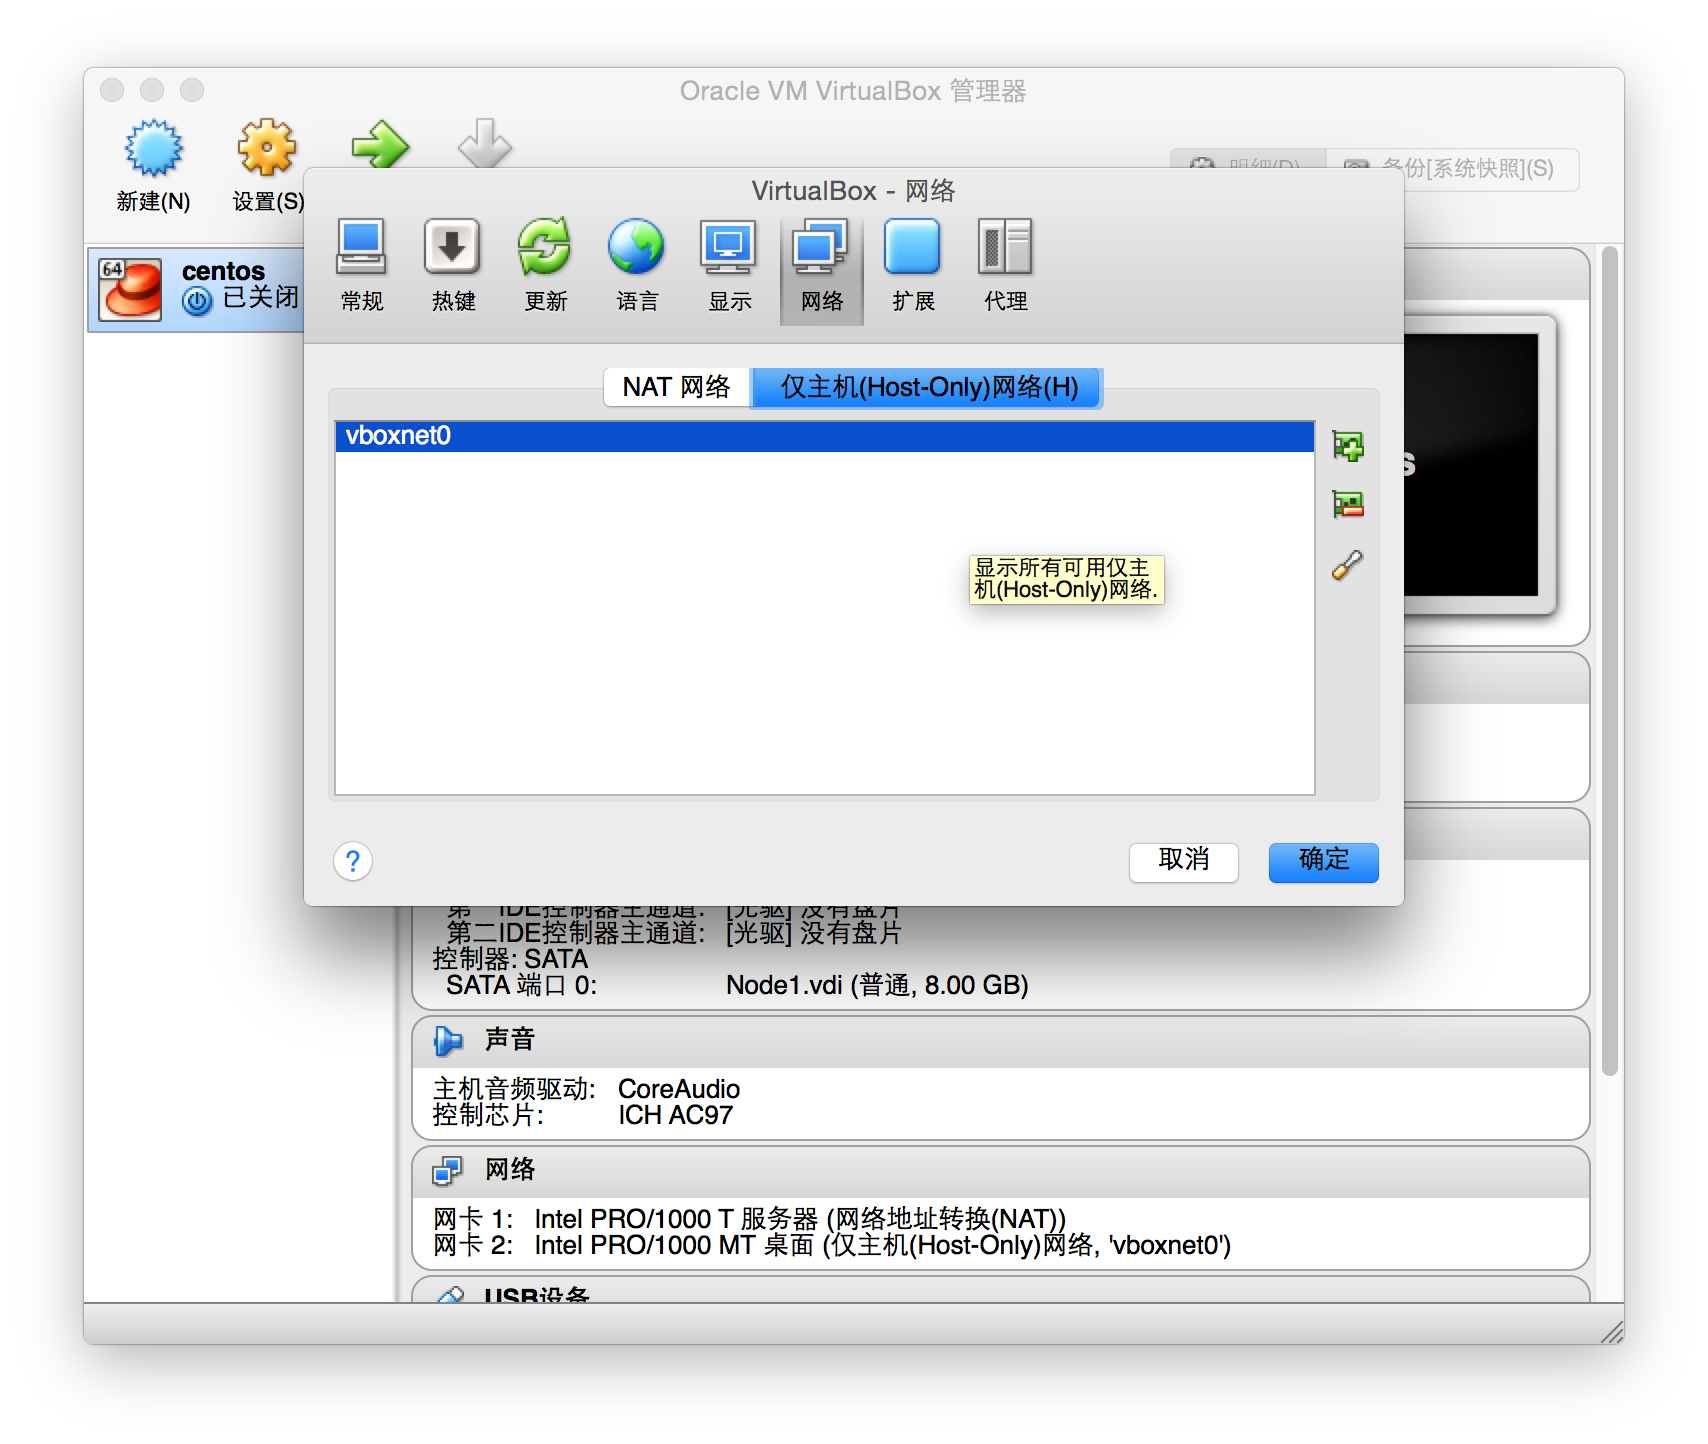Screen dimensions: 1708x1444
Task: Click 确定 to confirm network settings
Action: pyautogui.click(x=1324, y=861)
